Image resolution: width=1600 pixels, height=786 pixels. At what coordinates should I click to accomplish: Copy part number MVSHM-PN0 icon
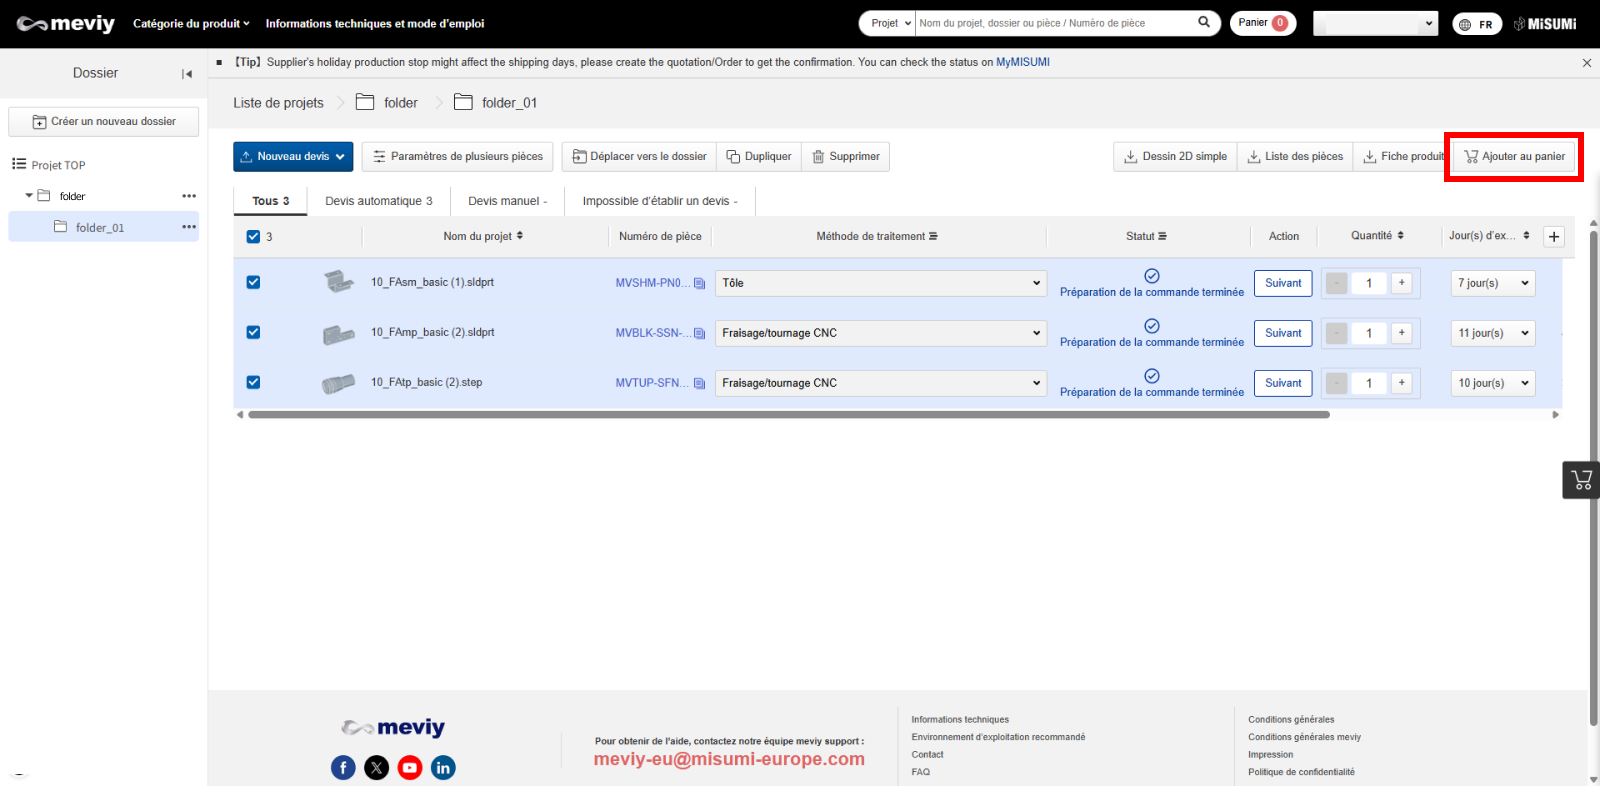coord(700,283)
